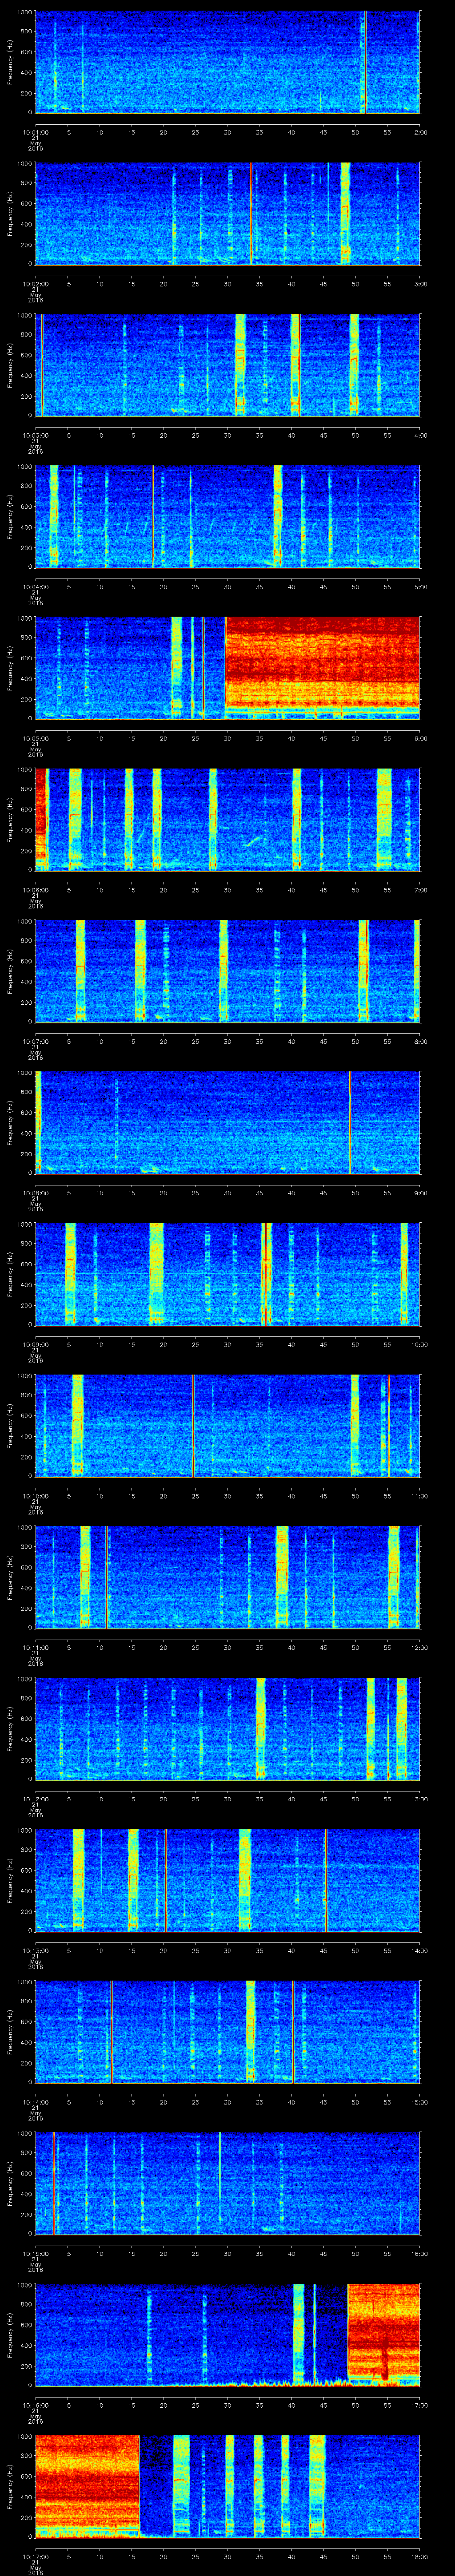Click the 10:04:00 start time label
The width and height of the screenshot is (455, 2576).
click(36, 586)
